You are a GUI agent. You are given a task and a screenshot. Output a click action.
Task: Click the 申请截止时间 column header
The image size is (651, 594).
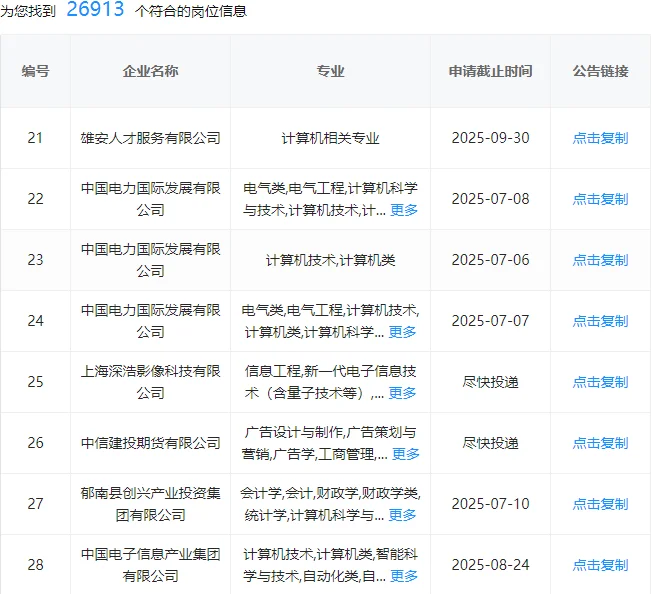coord(490,71)
